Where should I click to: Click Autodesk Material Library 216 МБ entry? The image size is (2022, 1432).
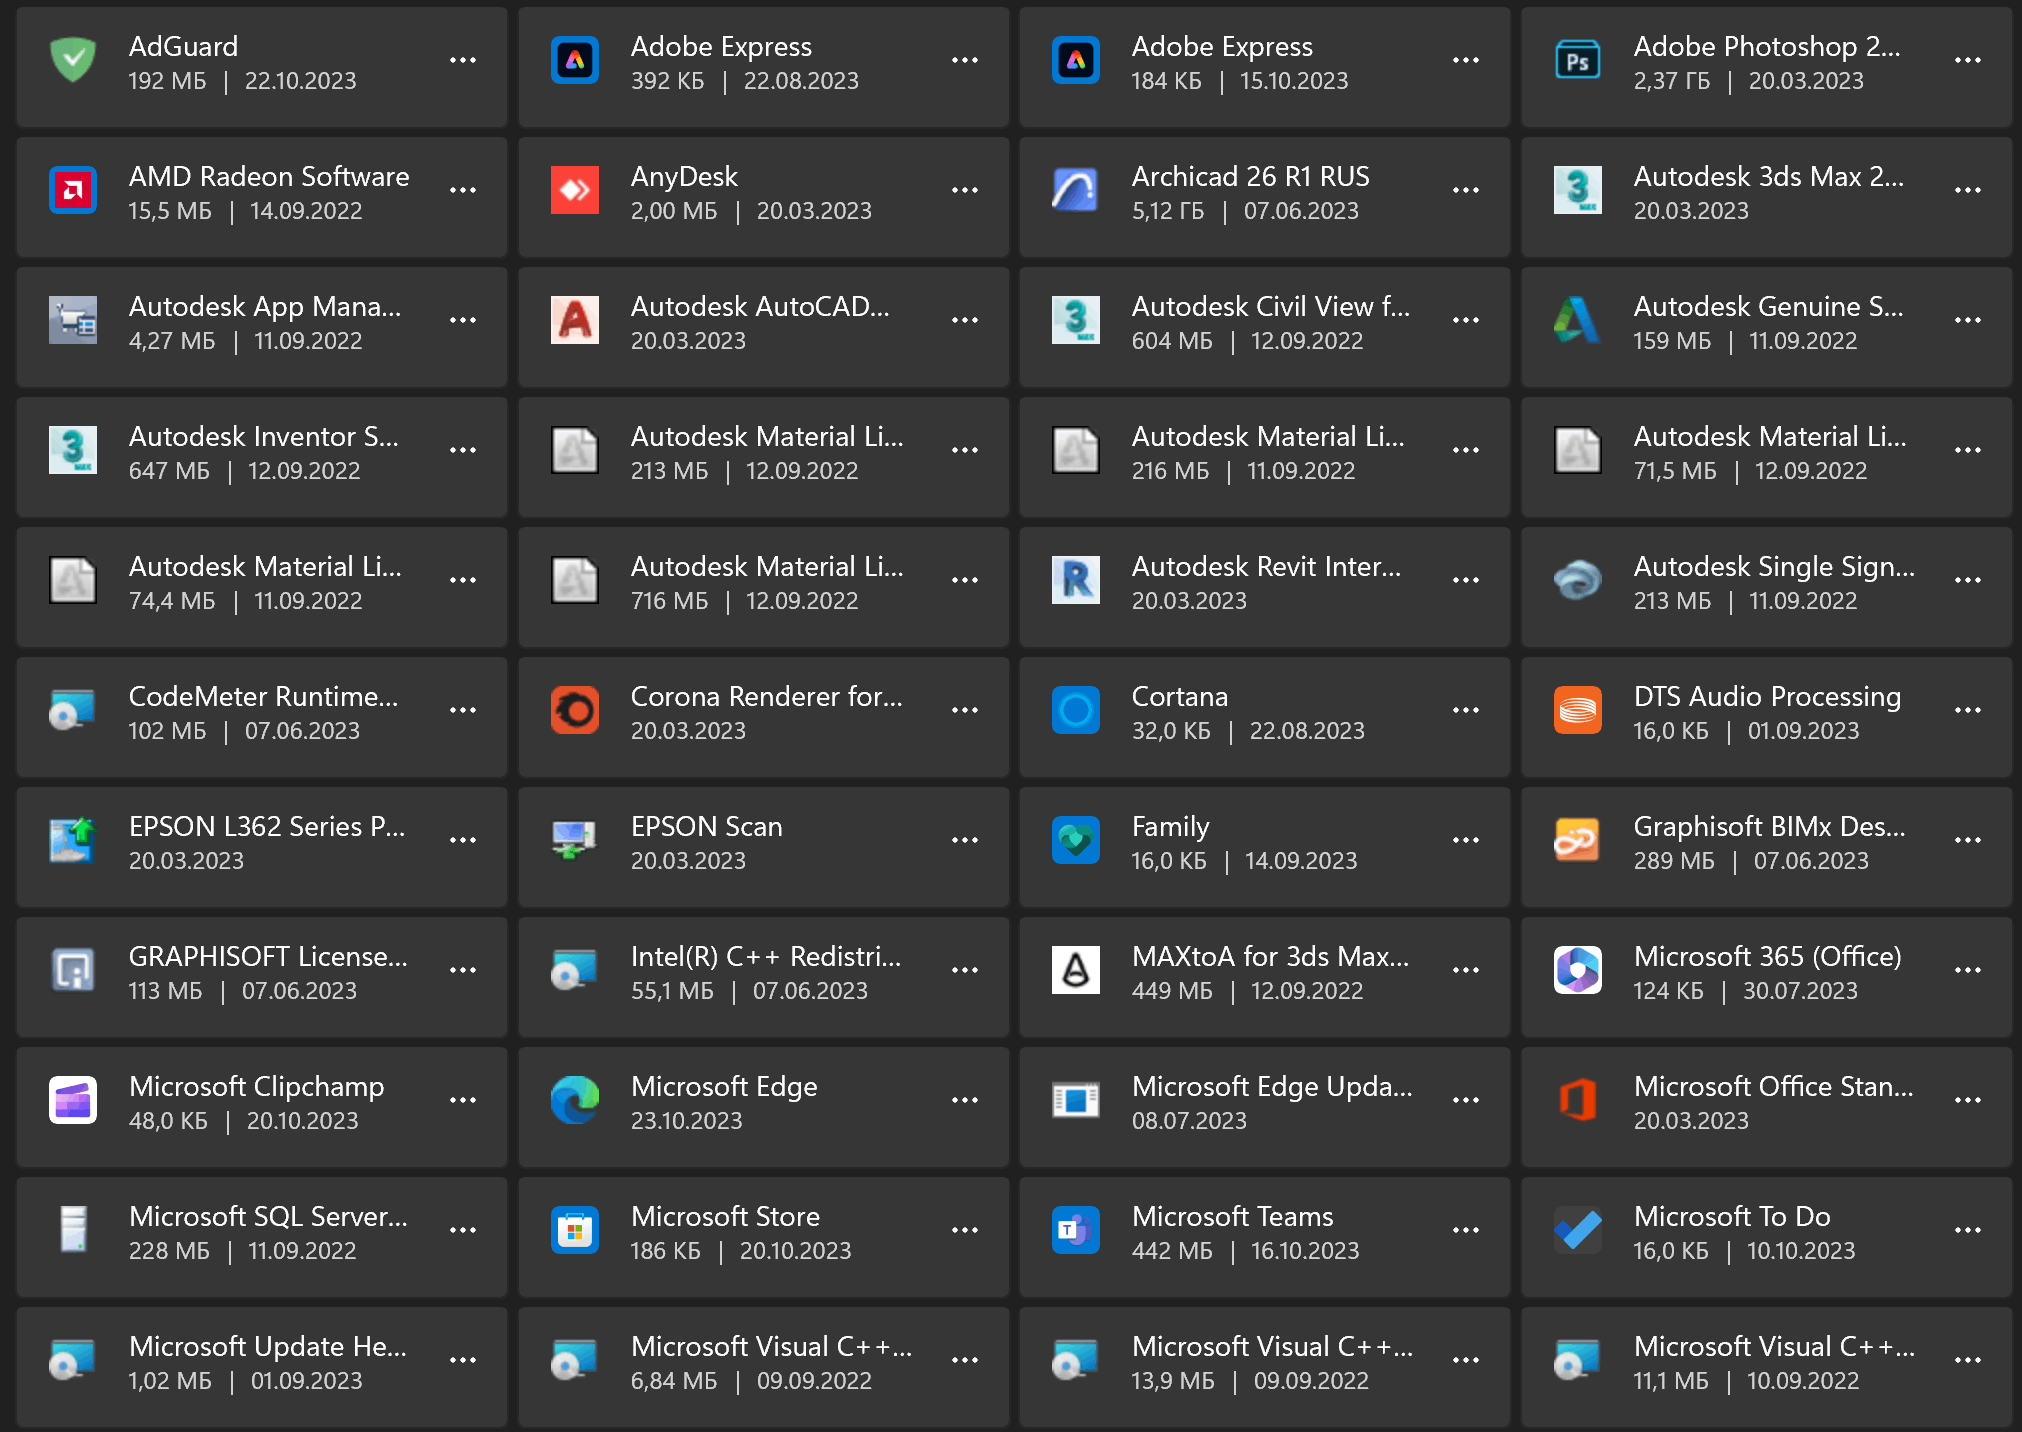pos(1264,457)
